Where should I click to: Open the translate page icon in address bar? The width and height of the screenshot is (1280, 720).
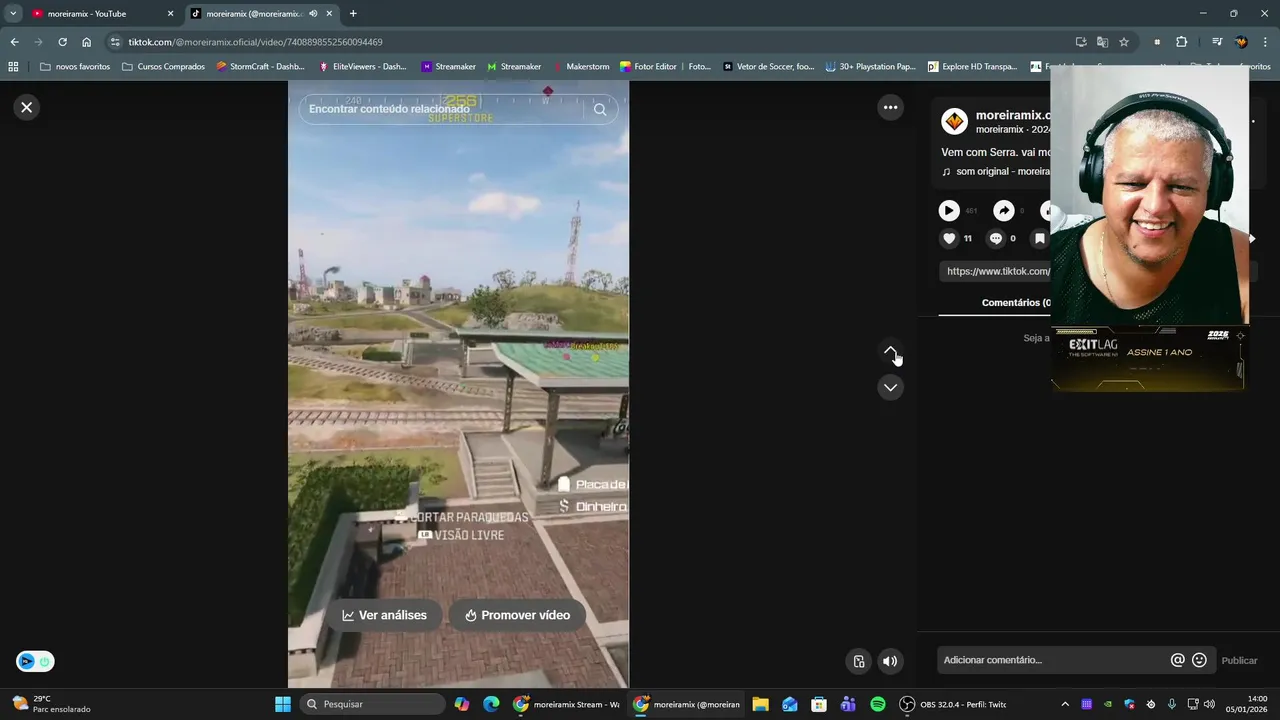click(x=1102, y=42)
